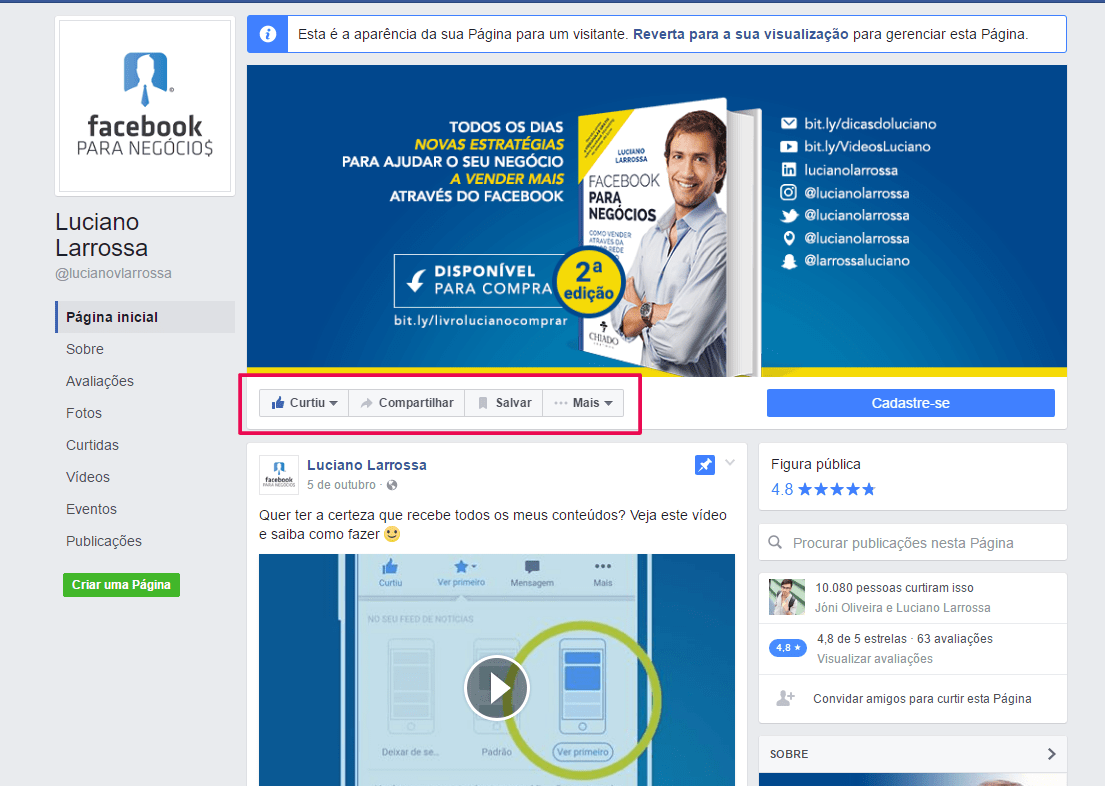The height and width of the screenshot is (786, 1105).
Task: Click Convidar amigos para curtir esta Página
Action: (x=922, y=699)
